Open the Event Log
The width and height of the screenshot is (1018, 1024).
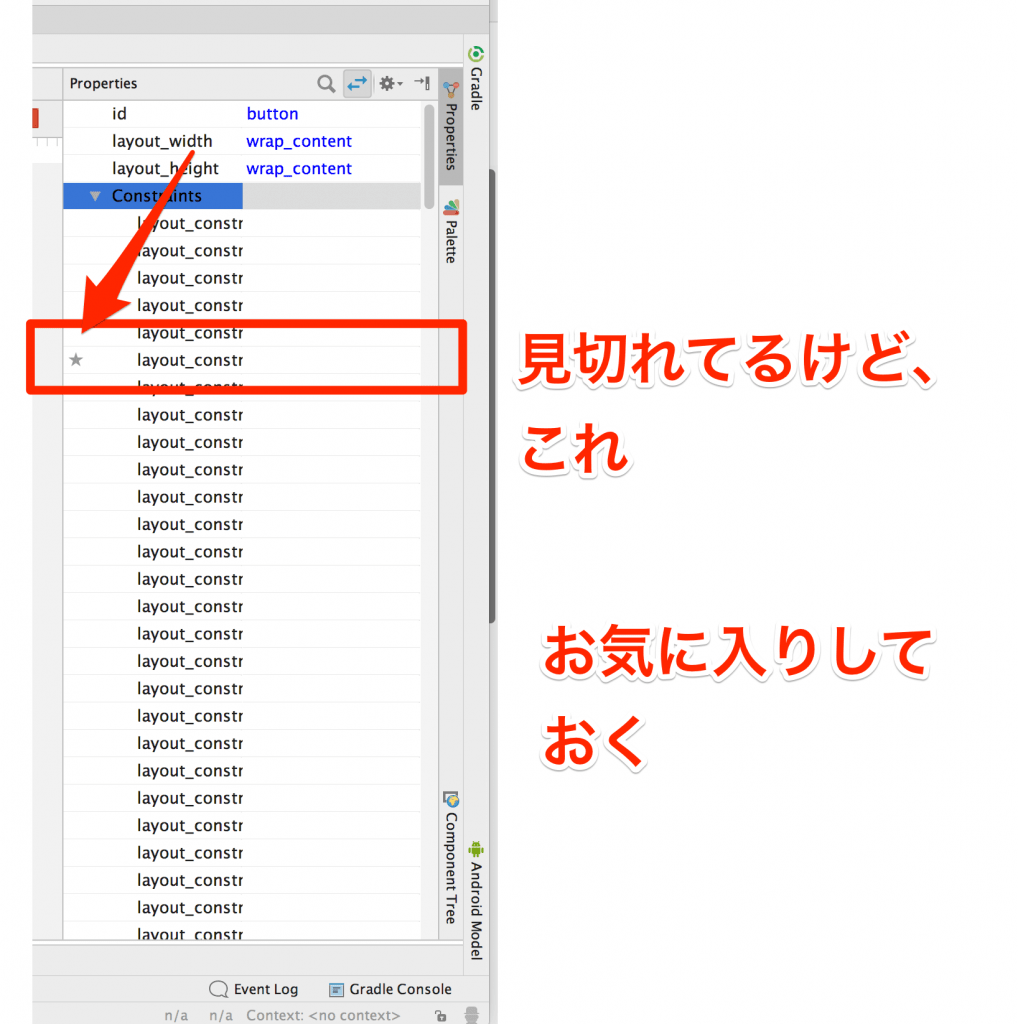253,989
